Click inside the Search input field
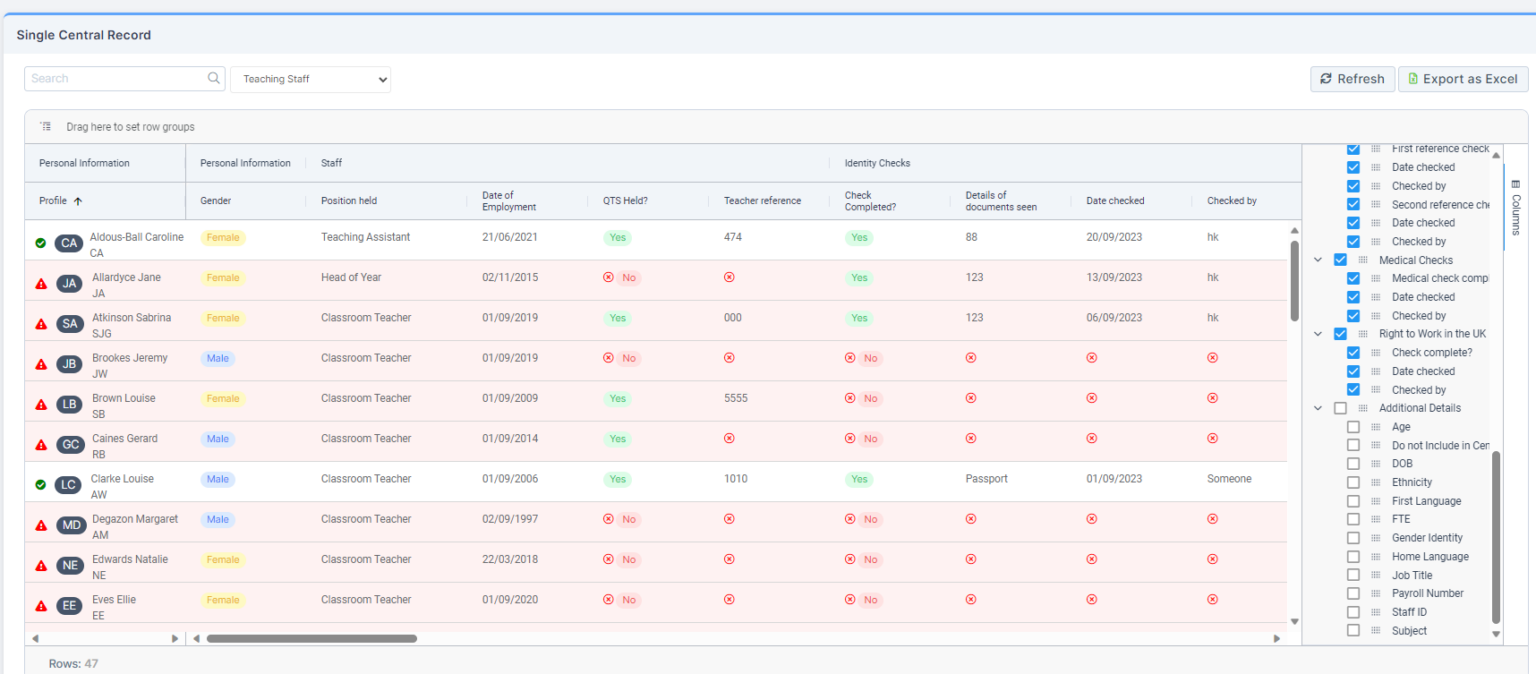This screenshot has width=1536, height=674. pos(110,78)
